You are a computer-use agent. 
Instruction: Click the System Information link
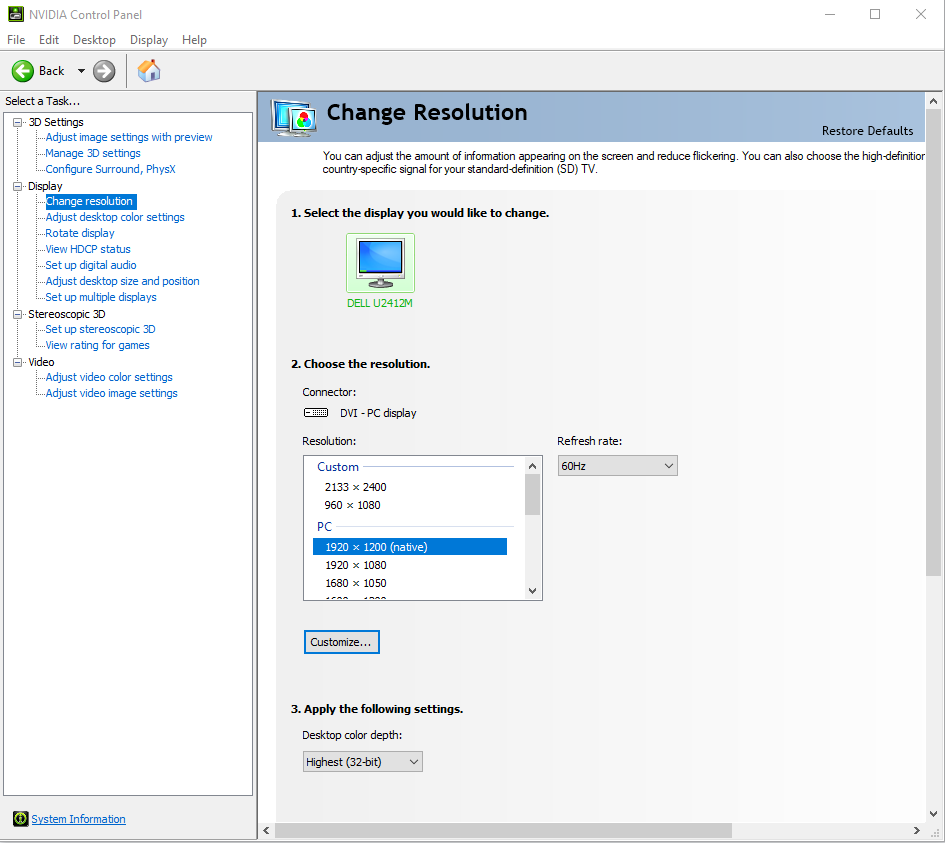[x=78, y=819]
